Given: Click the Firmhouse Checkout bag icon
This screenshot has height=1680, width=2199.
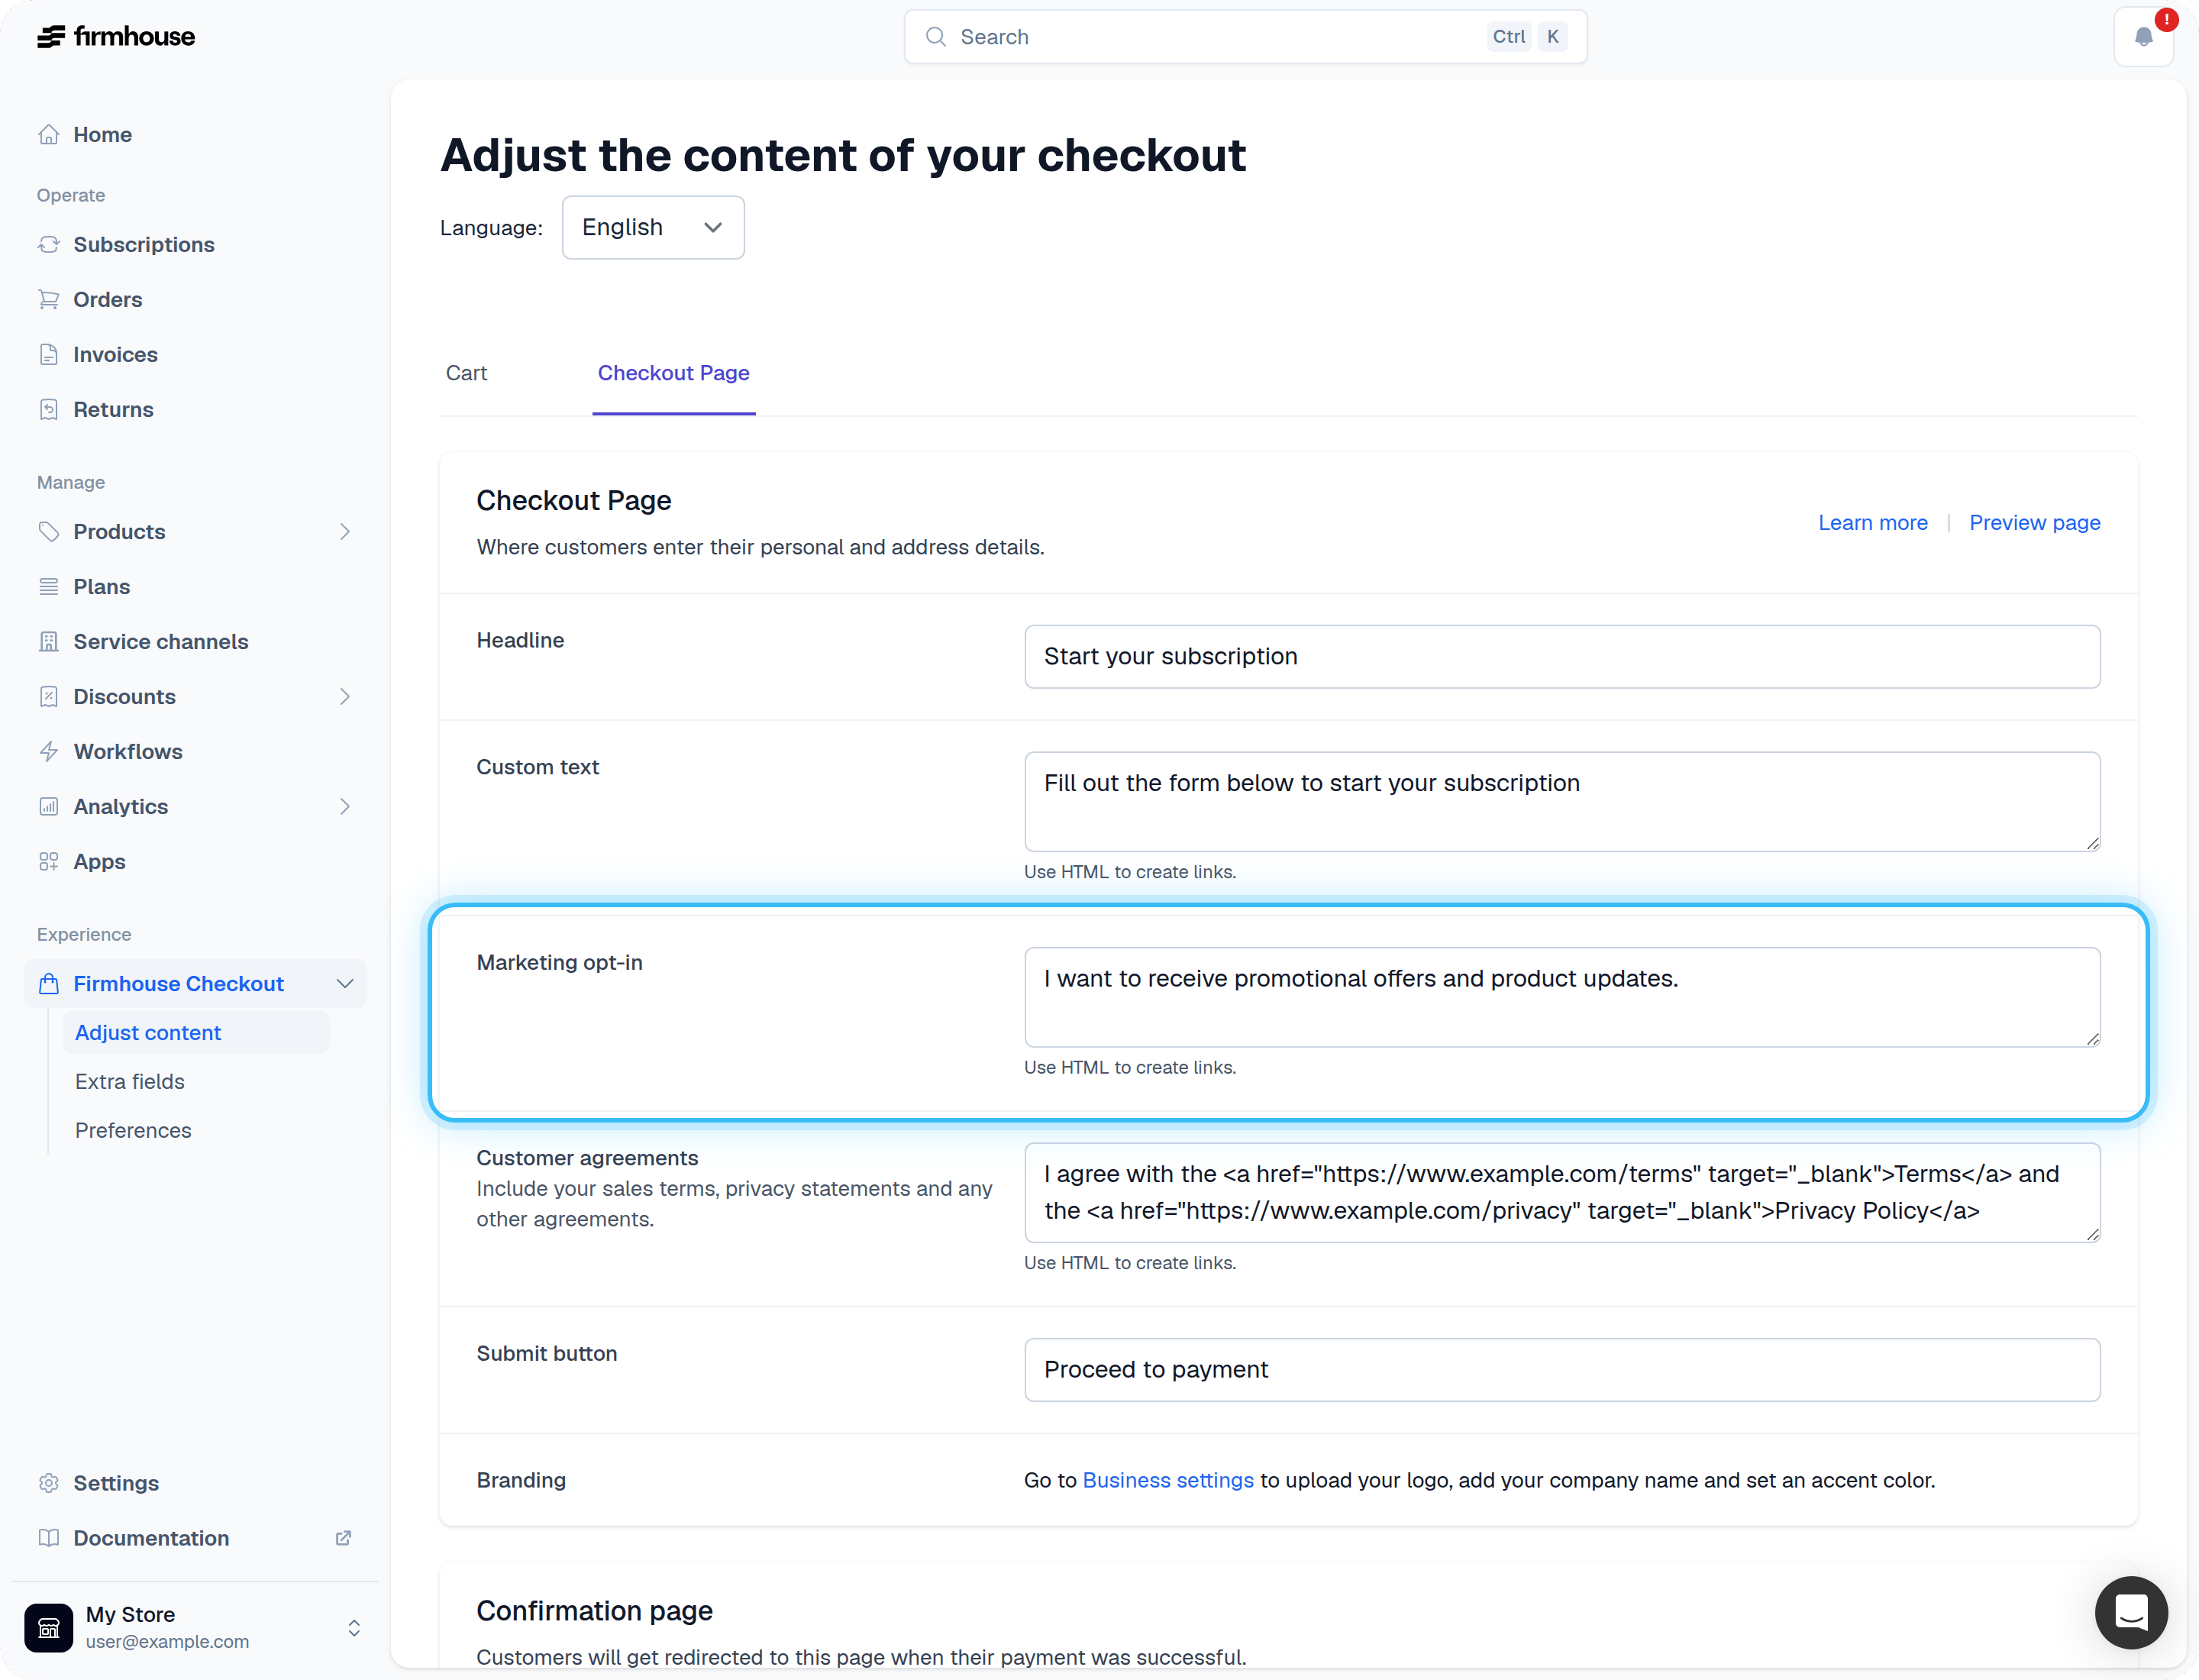Looking at the screenshot, I should pyautogui.click(x=48, y=983).
